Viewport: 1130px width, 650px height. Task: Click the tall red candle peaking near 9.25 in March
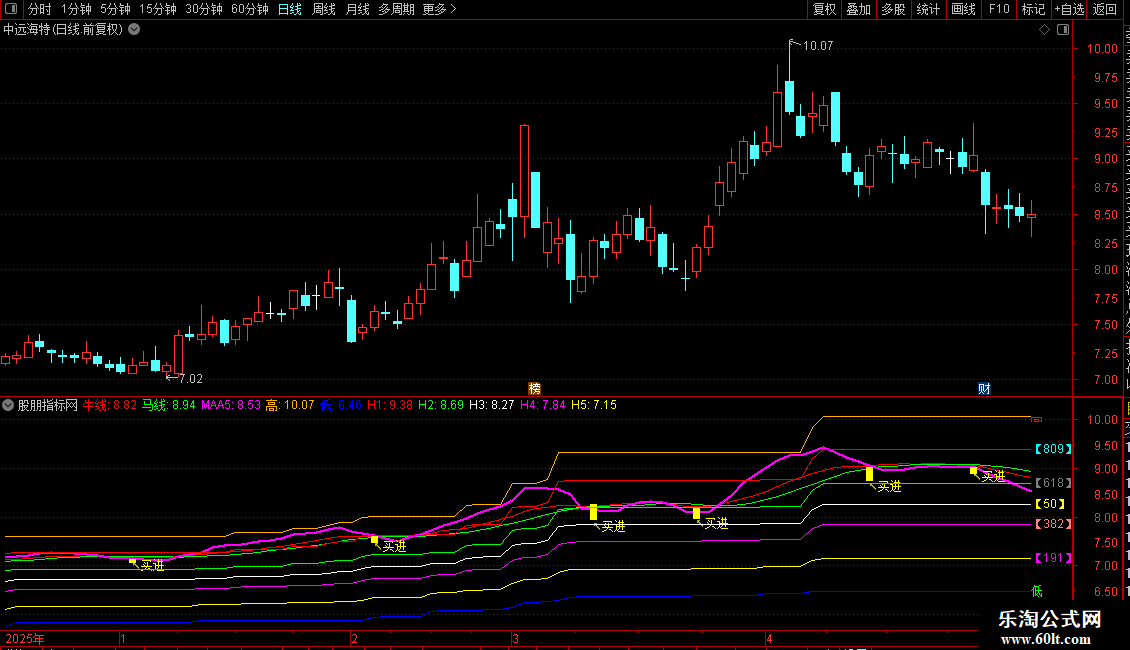[x=524, y=172]
